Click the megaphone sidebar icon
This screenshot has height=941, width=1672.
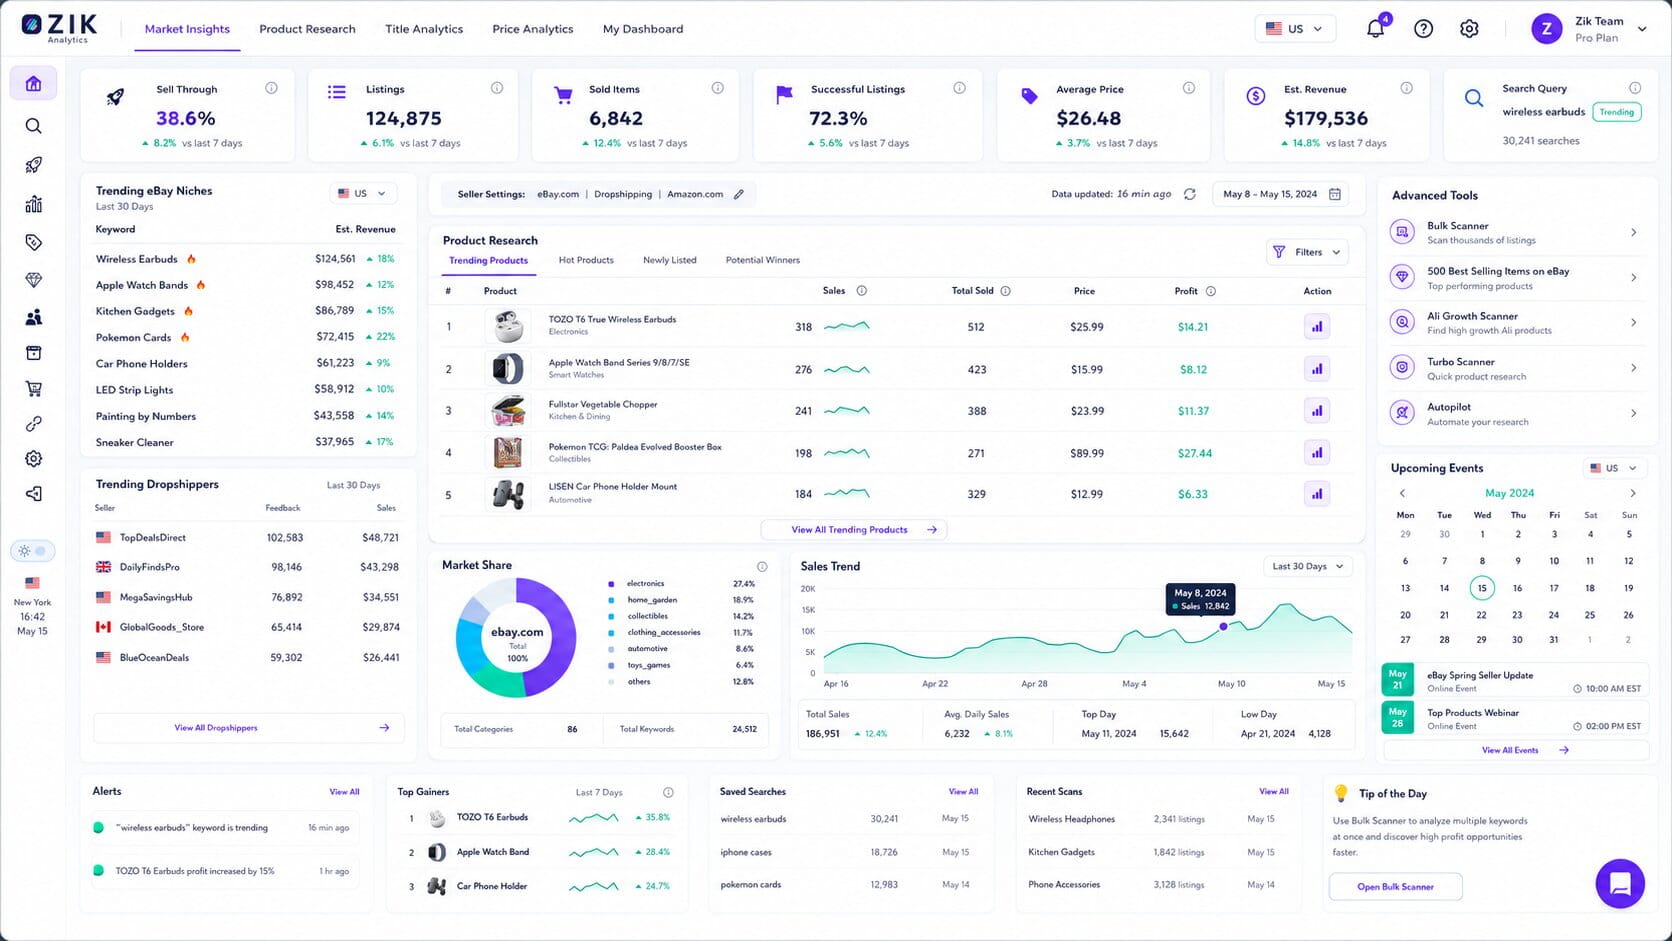click(33, 494)
